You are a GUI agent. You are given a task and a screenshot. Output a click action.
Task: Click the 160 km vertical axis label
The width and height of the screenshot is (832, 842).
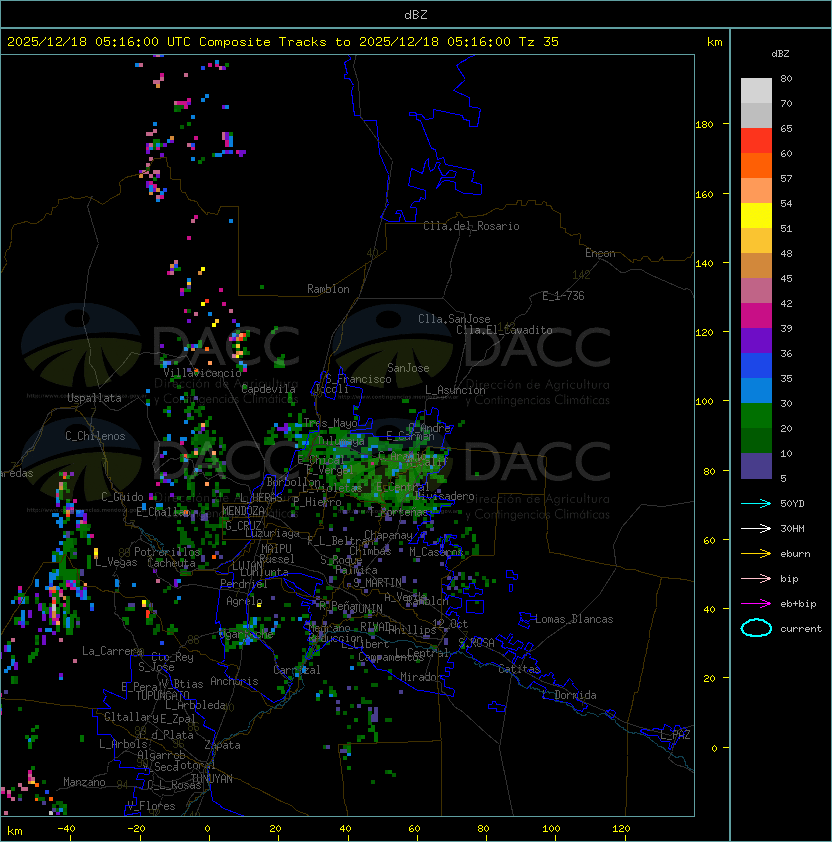tap(705, 194)
